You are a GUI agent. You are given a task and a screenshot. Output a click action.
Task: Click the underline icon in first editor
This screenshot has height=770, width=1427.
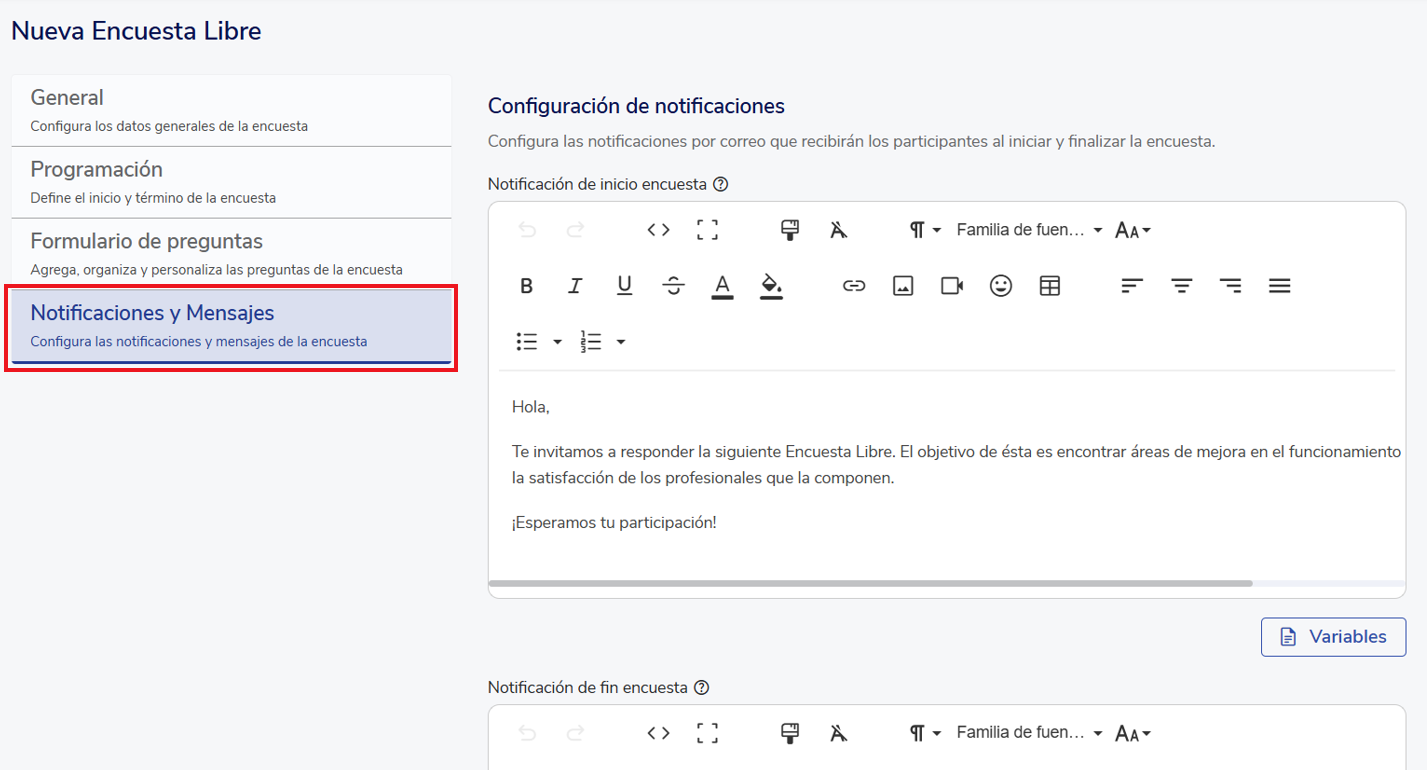[x=624, y=287]
